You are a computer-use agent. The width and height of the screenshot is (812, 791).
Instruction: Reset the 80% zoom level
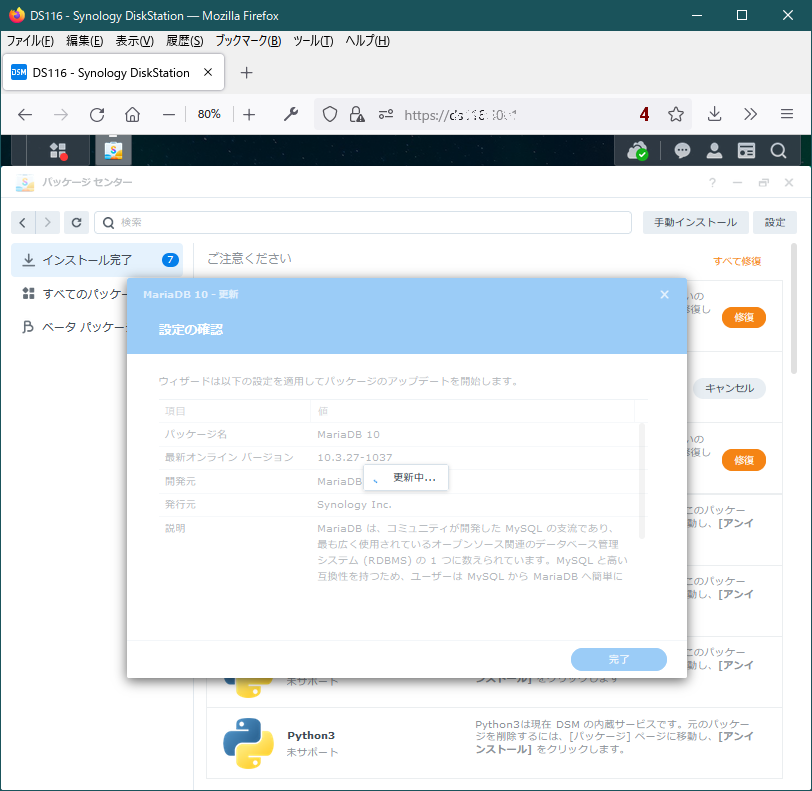click(x=209, y=114)
